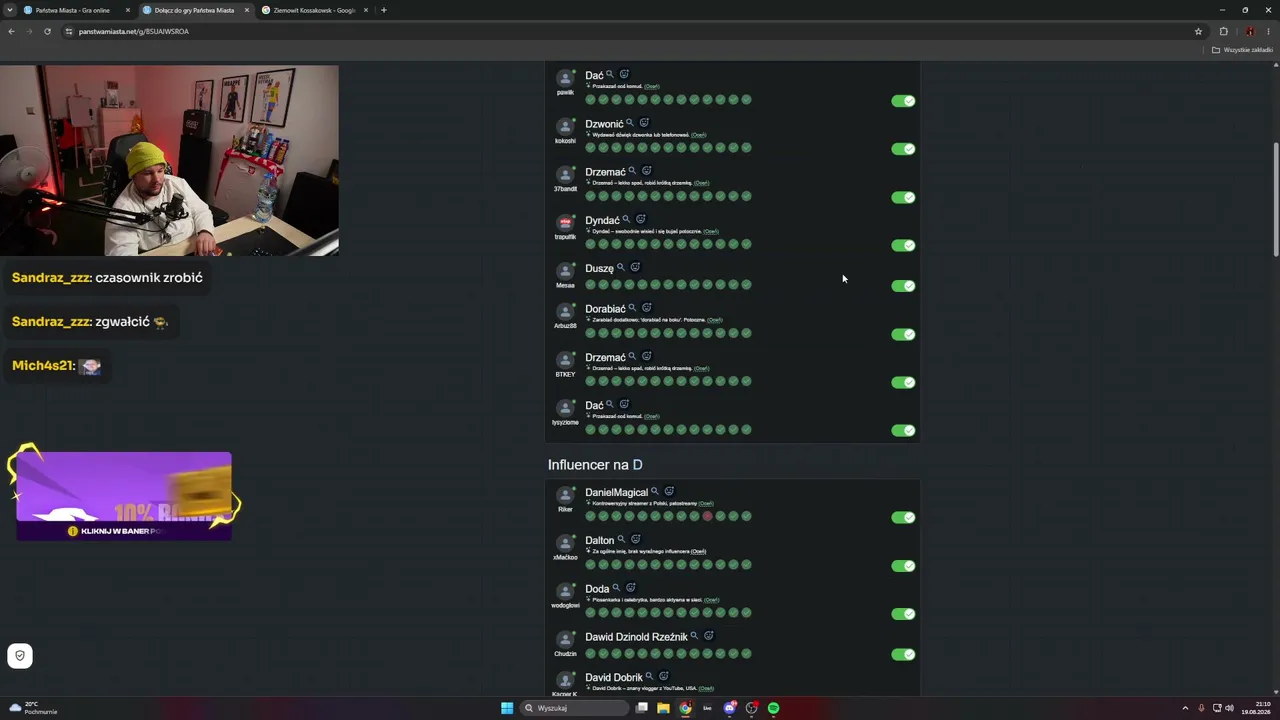
Task: Click the streamer webcam video overlay
Action: (x=169, y=160)
